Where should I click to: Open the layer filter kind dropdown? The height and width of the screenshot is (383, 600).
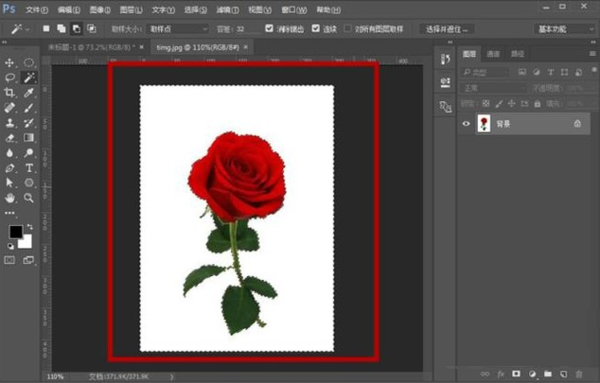(x=485, y=72)
